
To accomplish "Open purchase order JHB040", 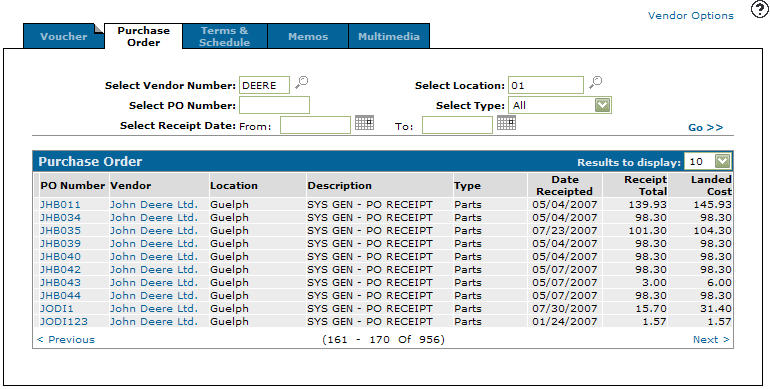I will pos(60,256).
